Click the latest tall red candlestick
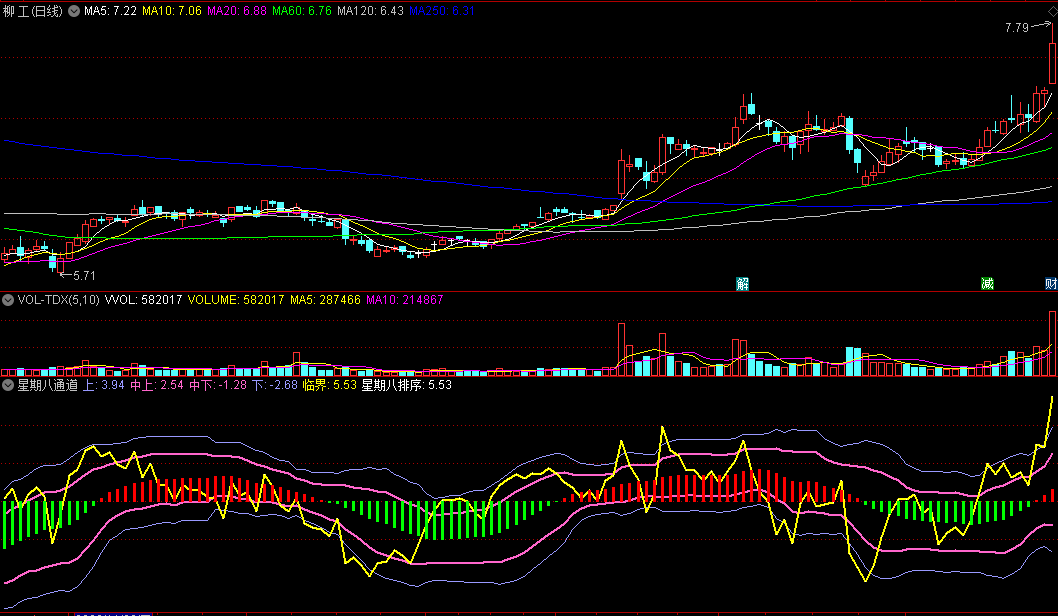This screenshot has width=1058, height=616. [x=1052, y=61]
